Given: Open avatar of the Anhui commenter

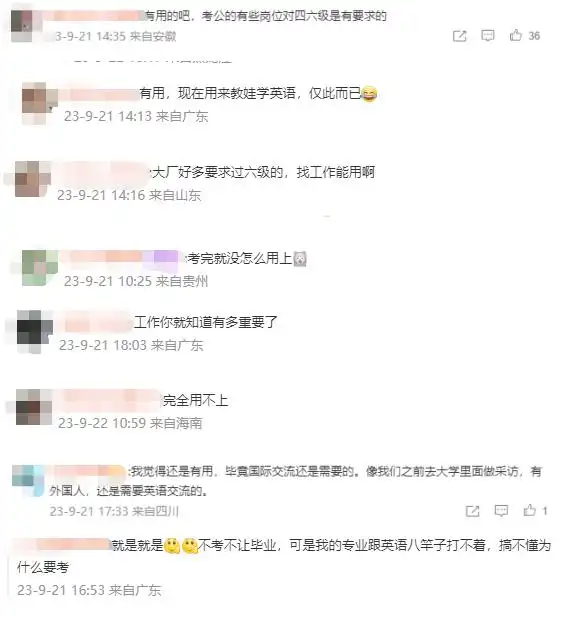Looking at the screenshot, I should coord(22,26).
